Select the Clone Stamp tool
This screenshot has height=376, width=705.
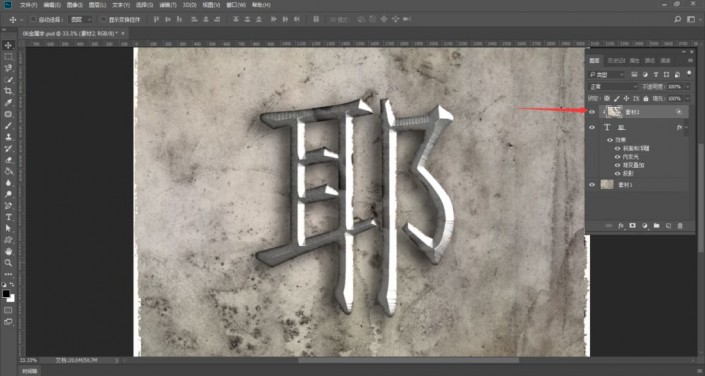[x=8, y=137]
